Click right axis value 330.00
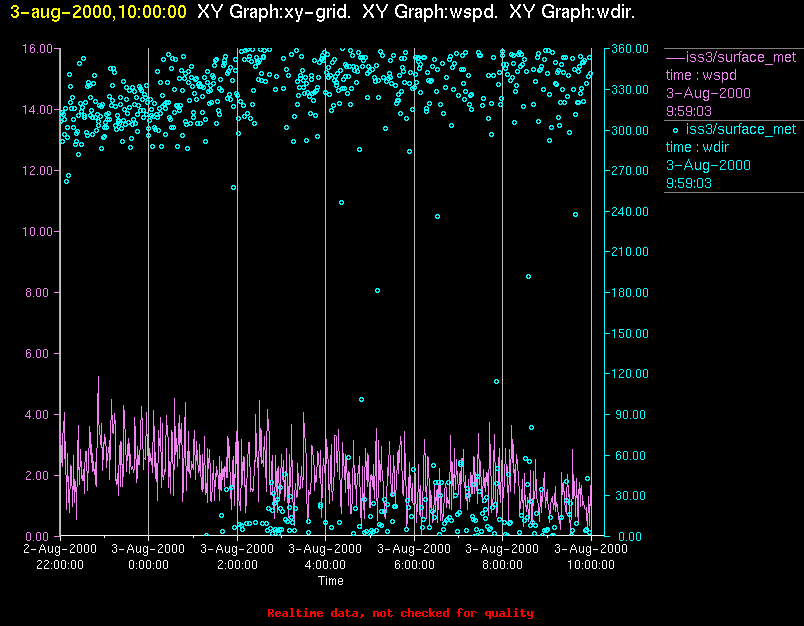Image resolution: width=804 pixels, height=626 pixels. (630, 90)
